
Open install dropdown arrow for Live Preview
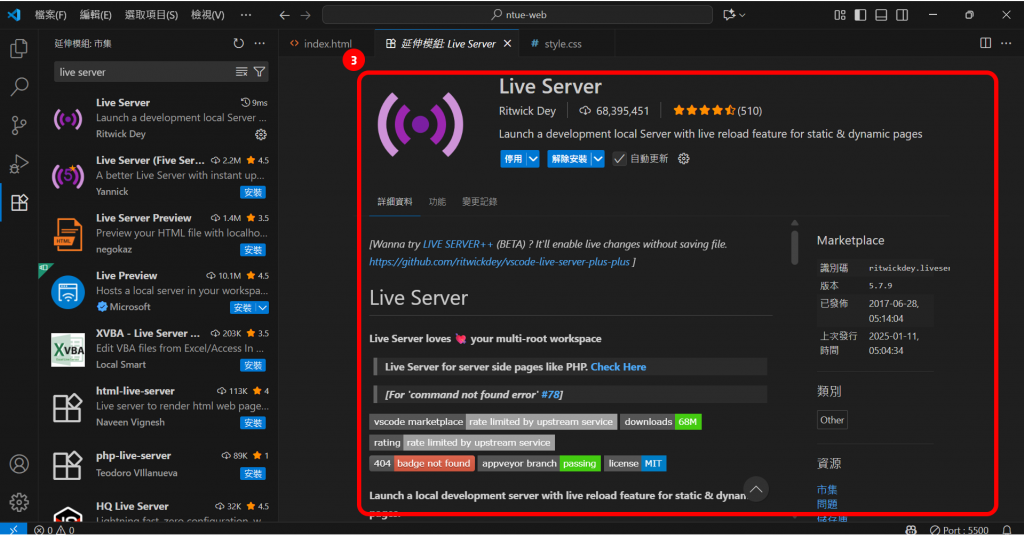tap(263, 307)
